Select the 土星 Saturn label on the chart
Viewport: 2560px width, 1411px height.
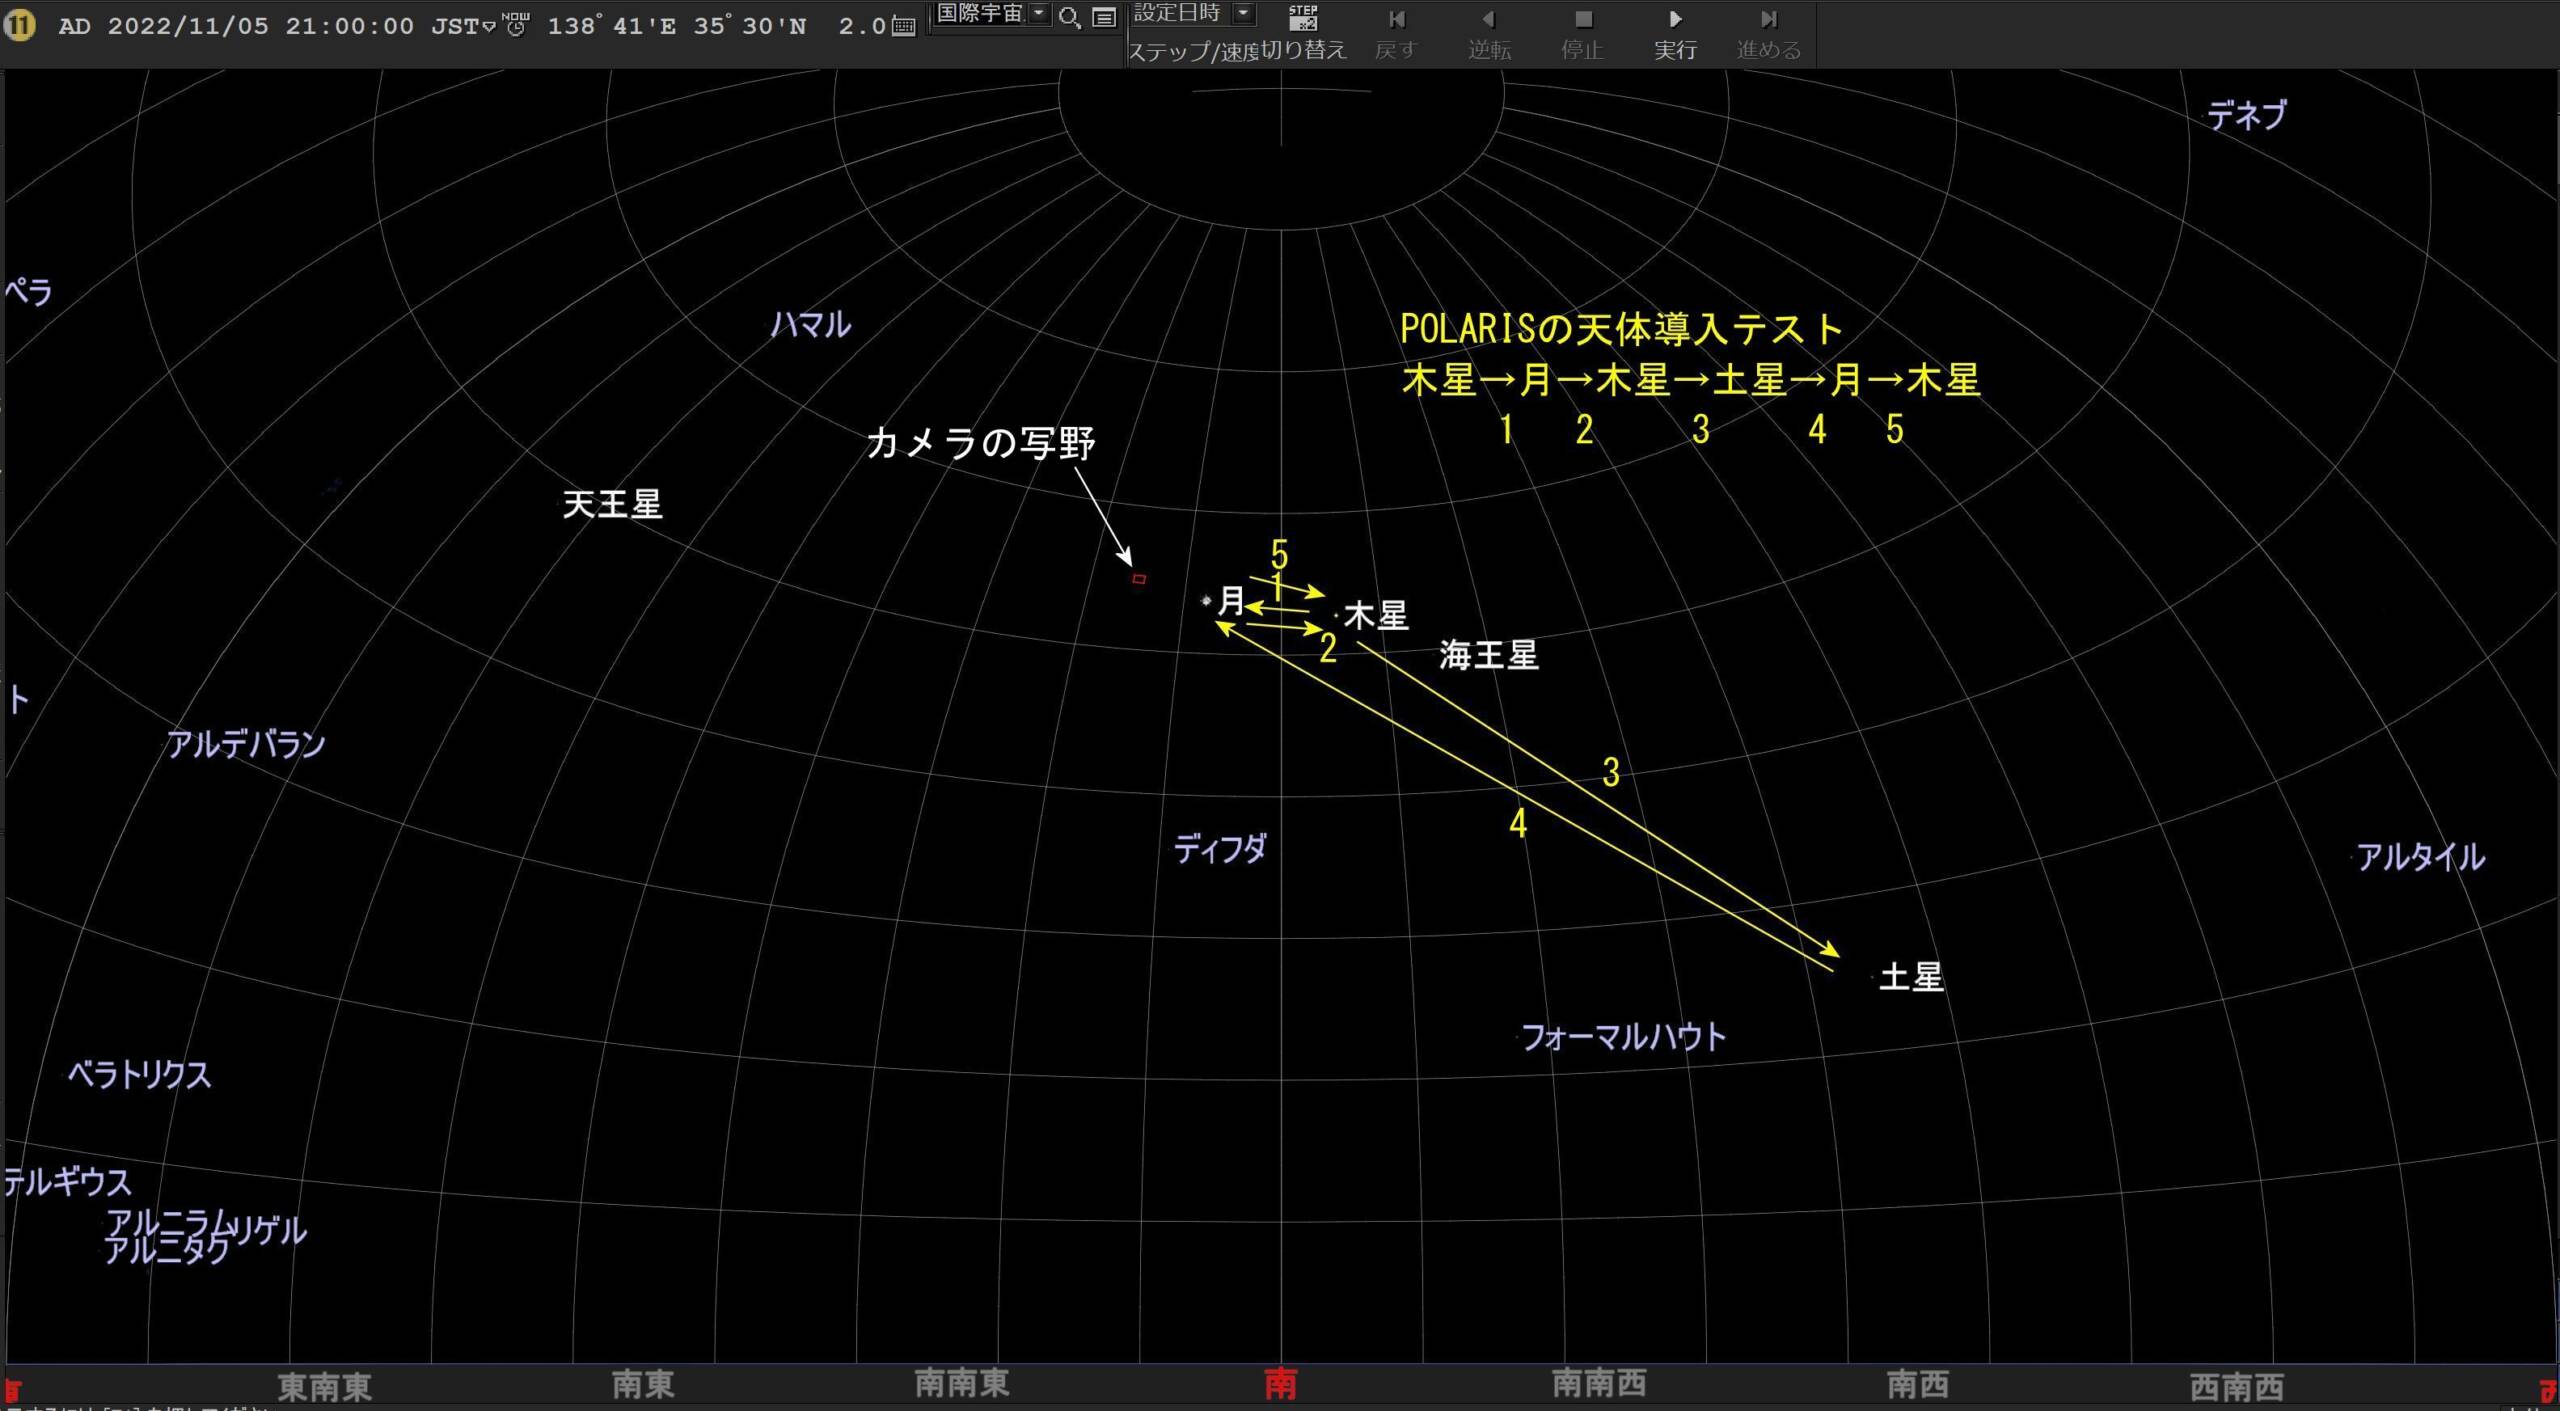tap(1911, 977)
